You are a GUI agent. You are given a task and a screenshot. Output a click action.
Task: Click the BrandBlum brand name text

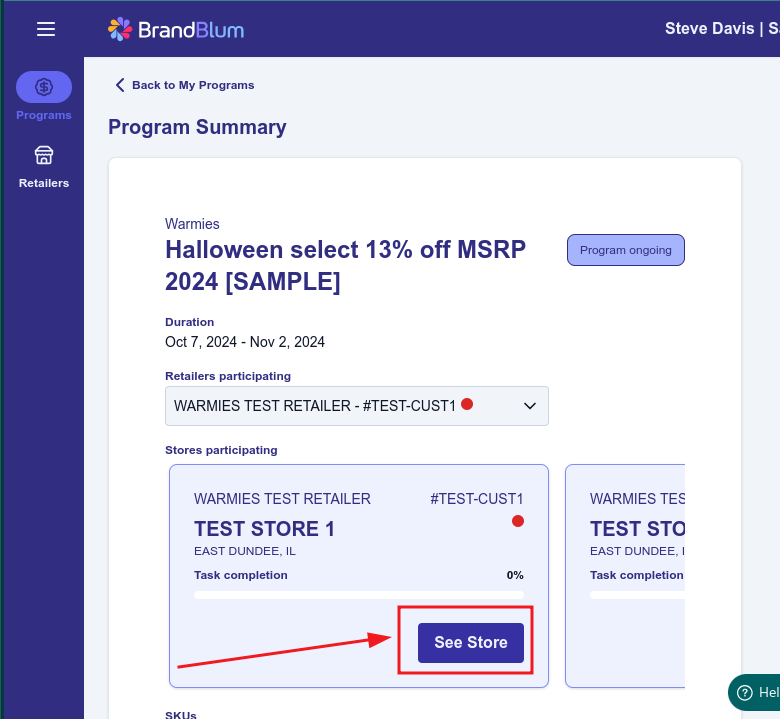click(191, 30)
